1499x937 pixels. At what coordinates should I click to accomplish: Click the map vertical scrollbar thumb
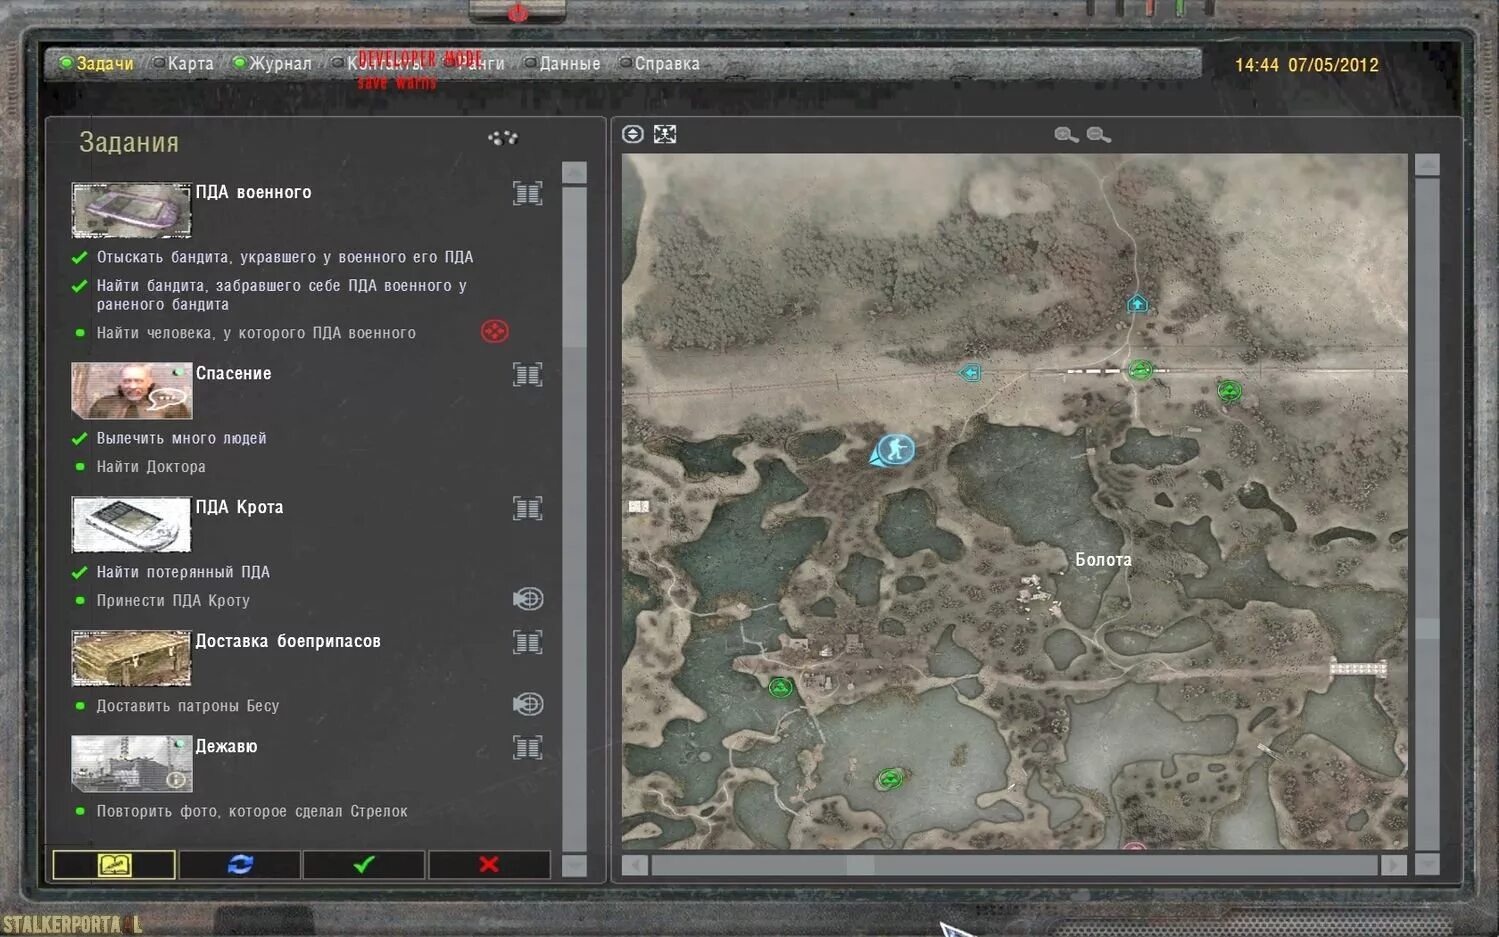point(1427,628)
